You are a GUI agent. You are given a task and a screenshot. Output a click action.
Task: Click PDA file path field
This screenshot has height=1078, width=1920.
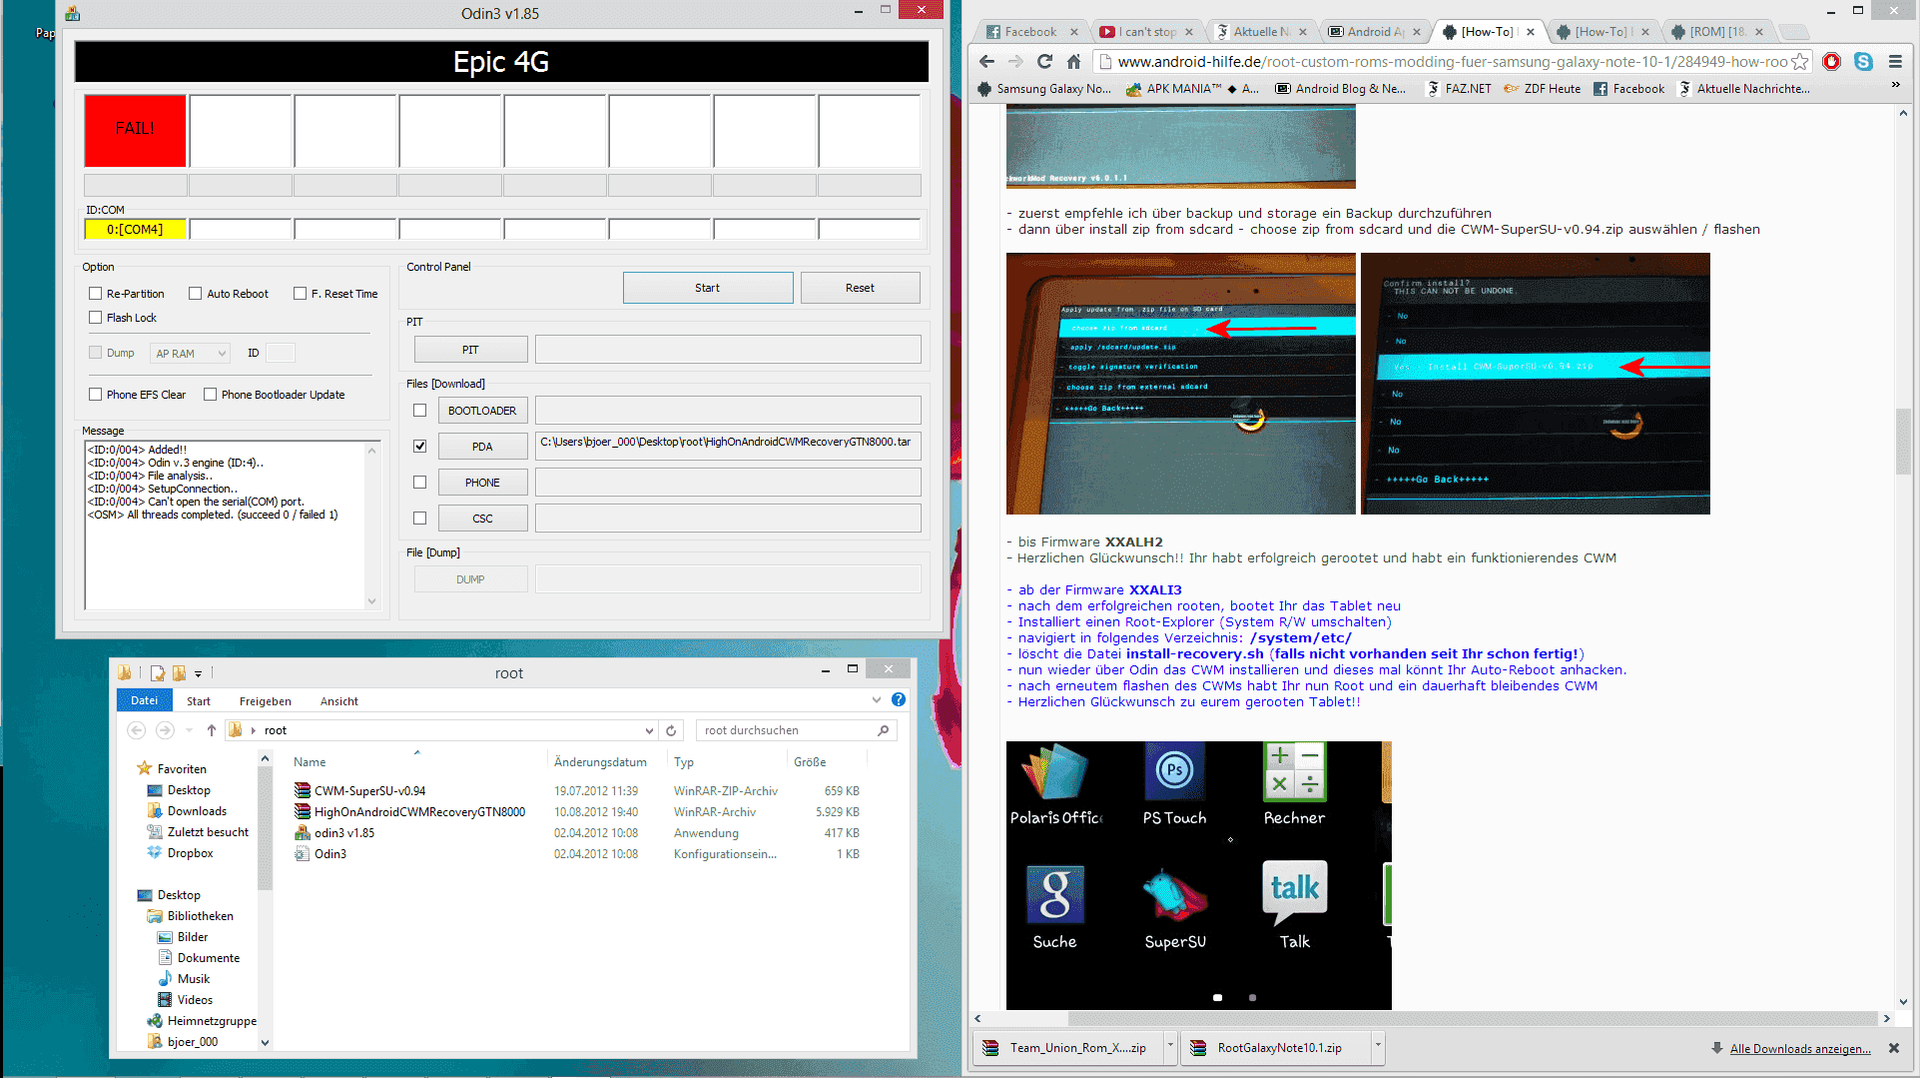pos(728,446)
